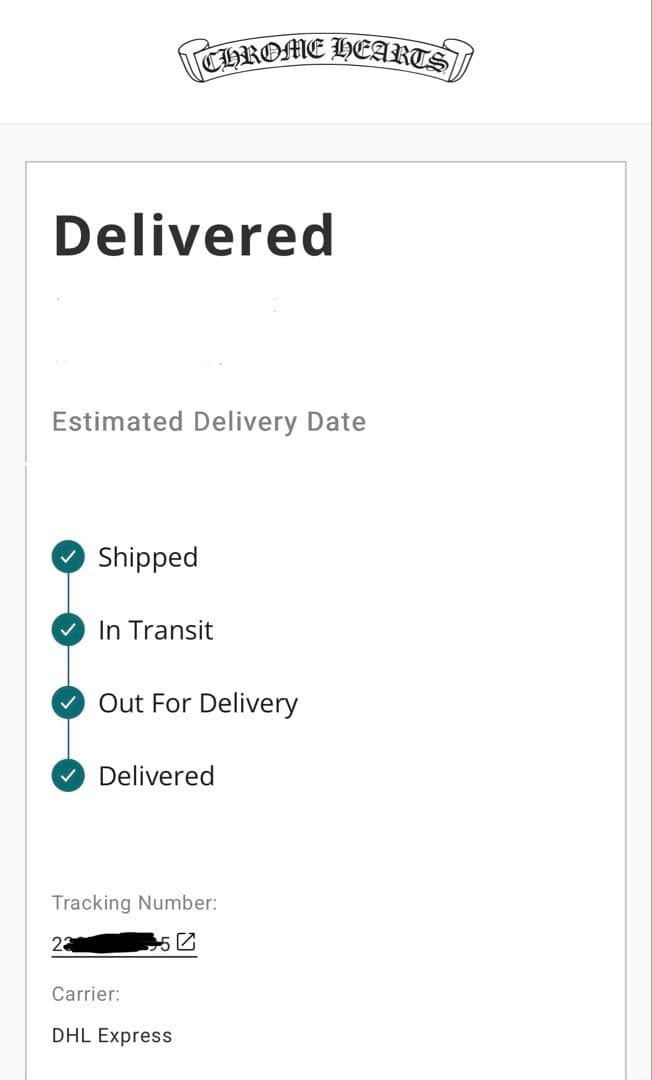Click the Shipped step checkmark icon
The height and width of the screenshot is (1080, 652).
pyautogui.click(x=68, y=557)
